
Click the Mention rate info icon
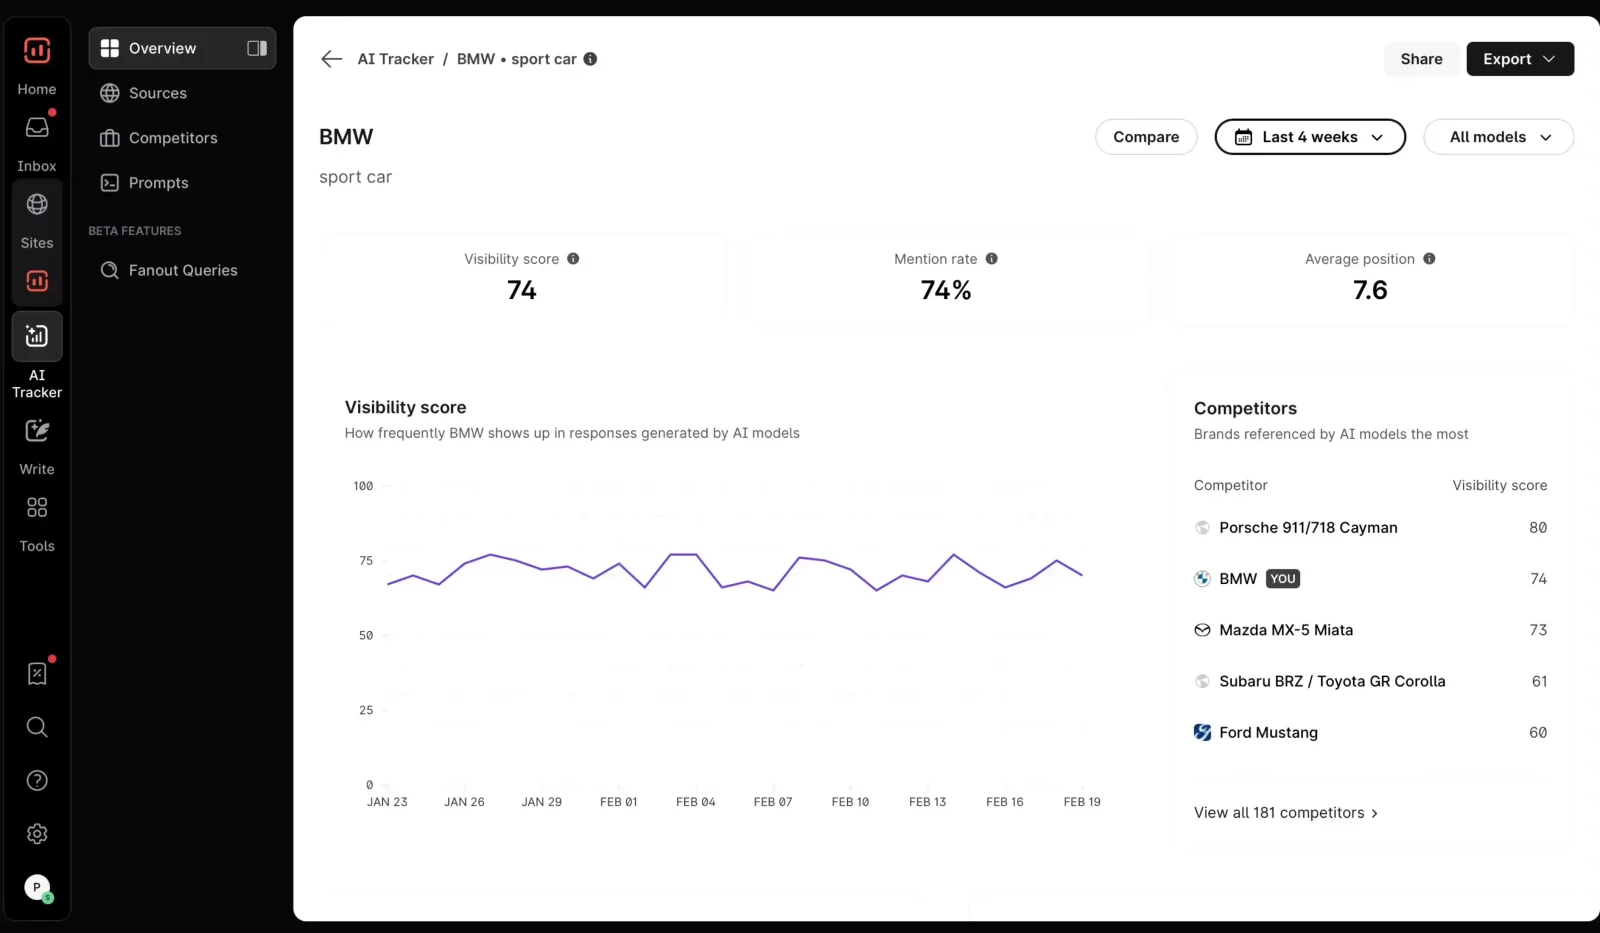tap(991, 258)
